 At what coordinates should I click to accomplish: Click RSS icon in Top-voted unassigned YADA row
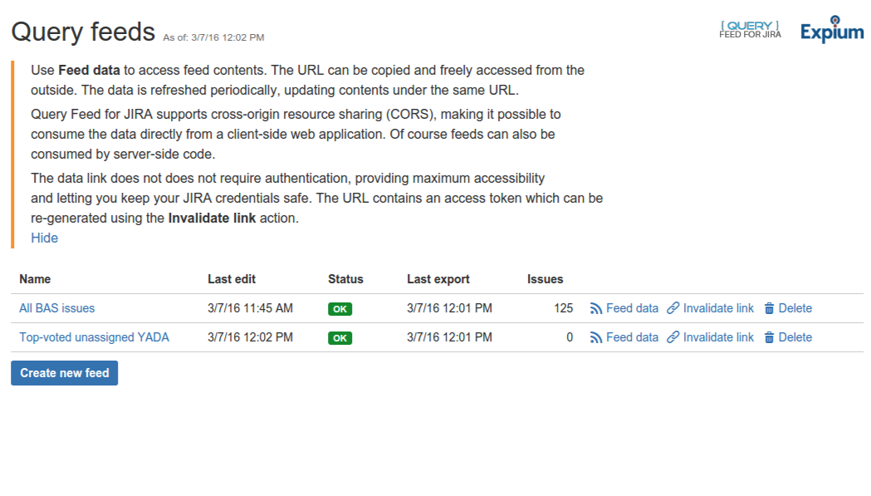(596, 338)
